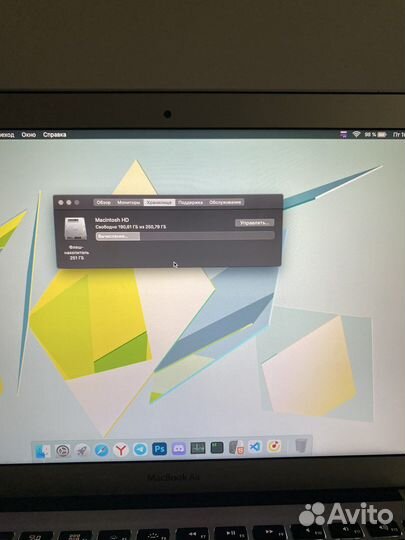Viewport: 405px width, 540px height.
Task: Switch to the Мониторы tab
Action: tap(128, 202)
